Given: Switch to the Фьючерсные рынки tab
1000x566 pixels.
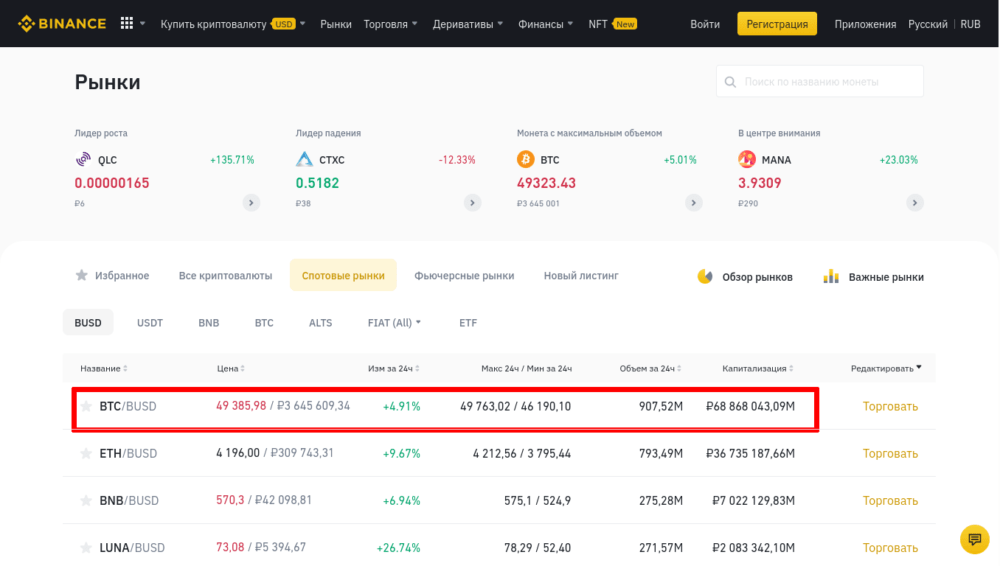Looking at the screenshot, I should click(464, 275).
